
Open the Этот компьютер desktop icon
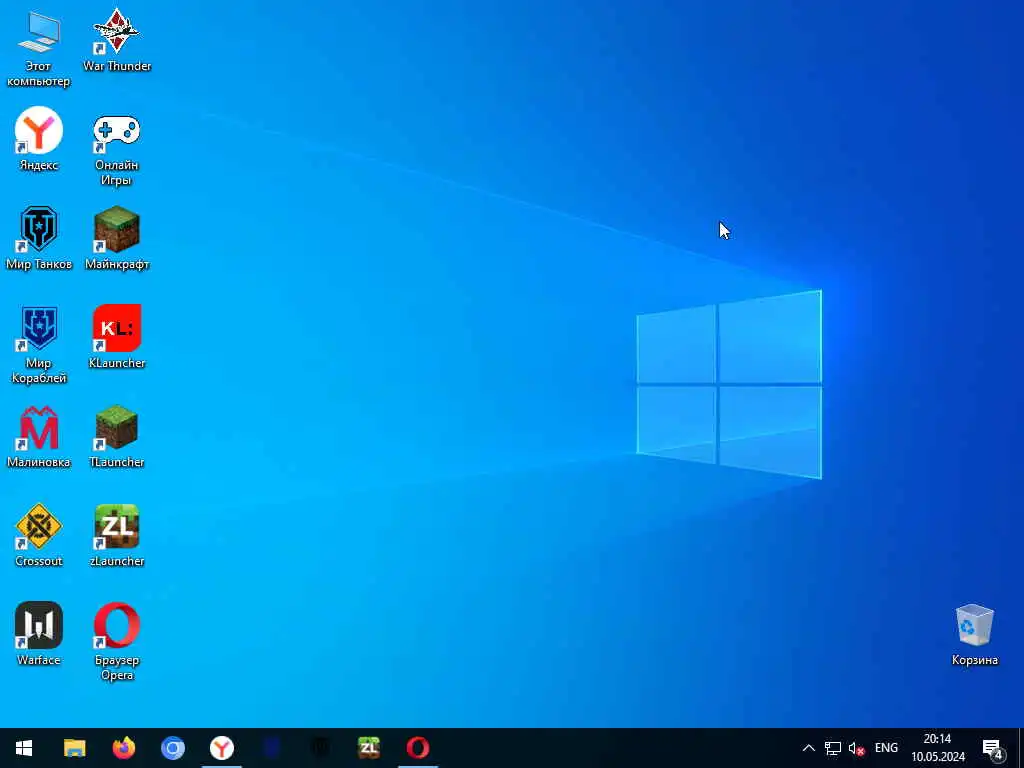[39, 50]
